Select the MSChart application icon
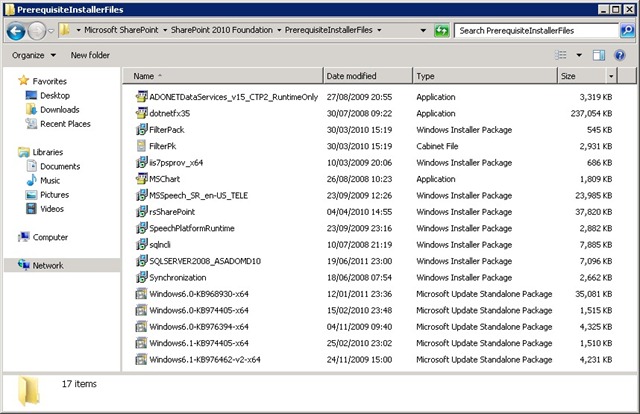 point(141,179)
